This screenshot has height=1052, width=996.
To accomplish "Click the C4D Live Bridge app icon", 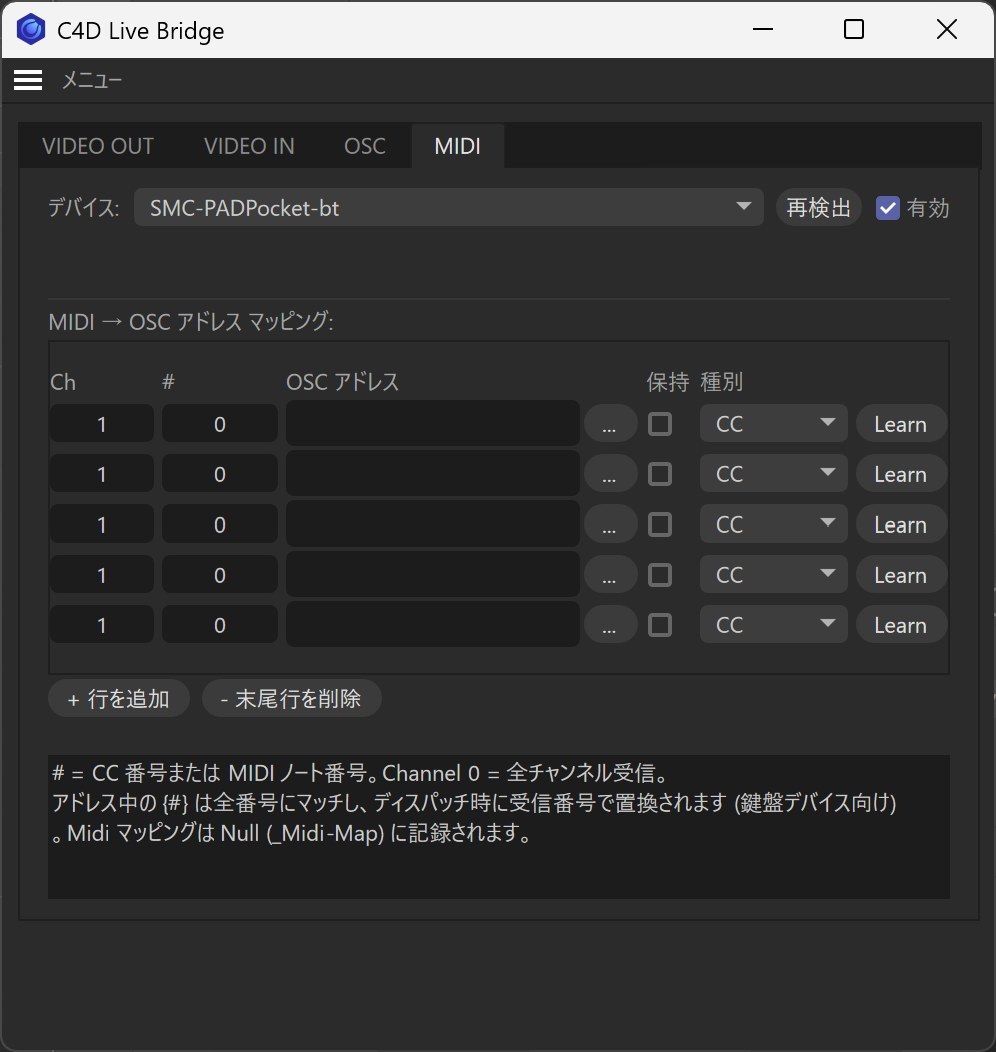I will pyautogui.click(x=31, y=30).
